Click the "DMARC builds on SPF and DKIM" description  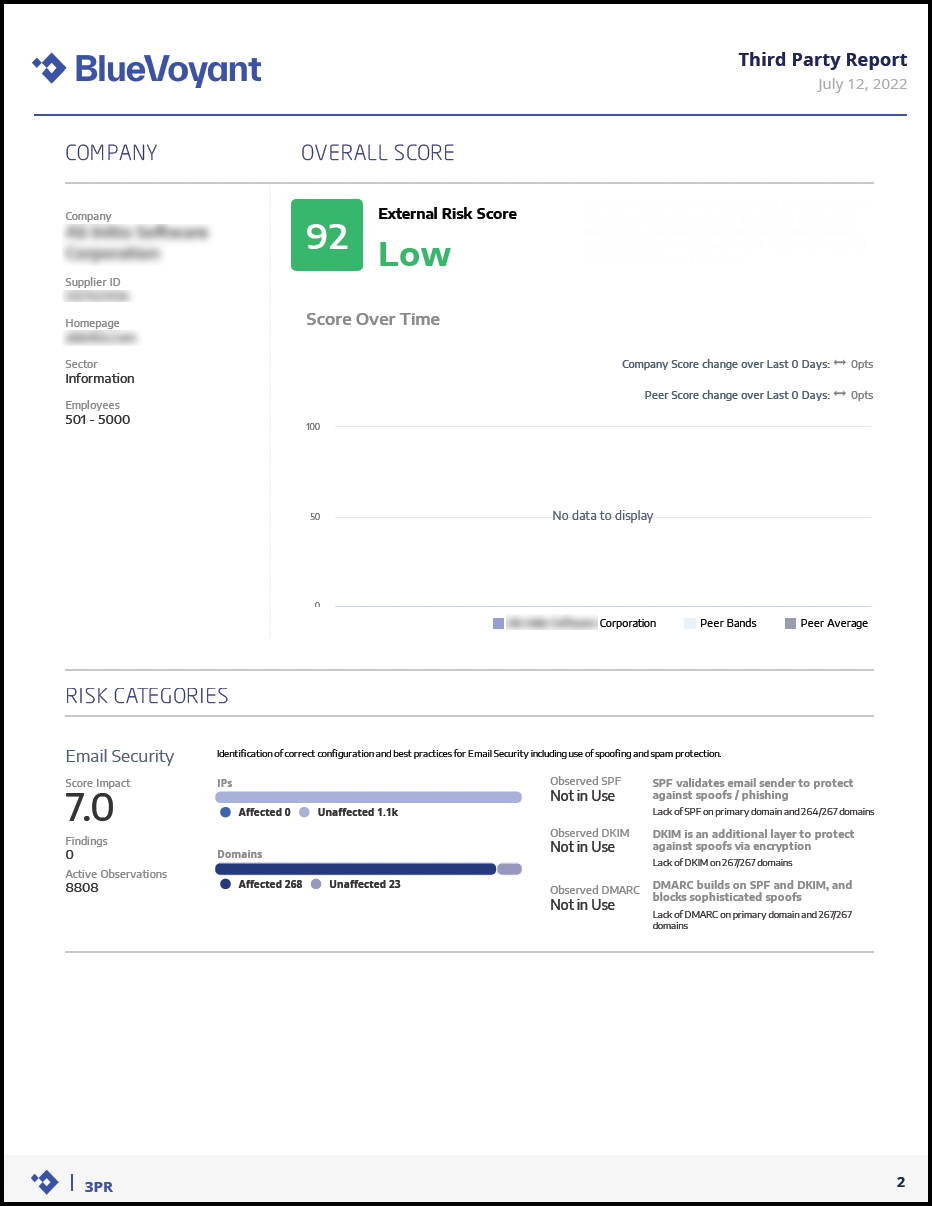click(x=752, y=891)
